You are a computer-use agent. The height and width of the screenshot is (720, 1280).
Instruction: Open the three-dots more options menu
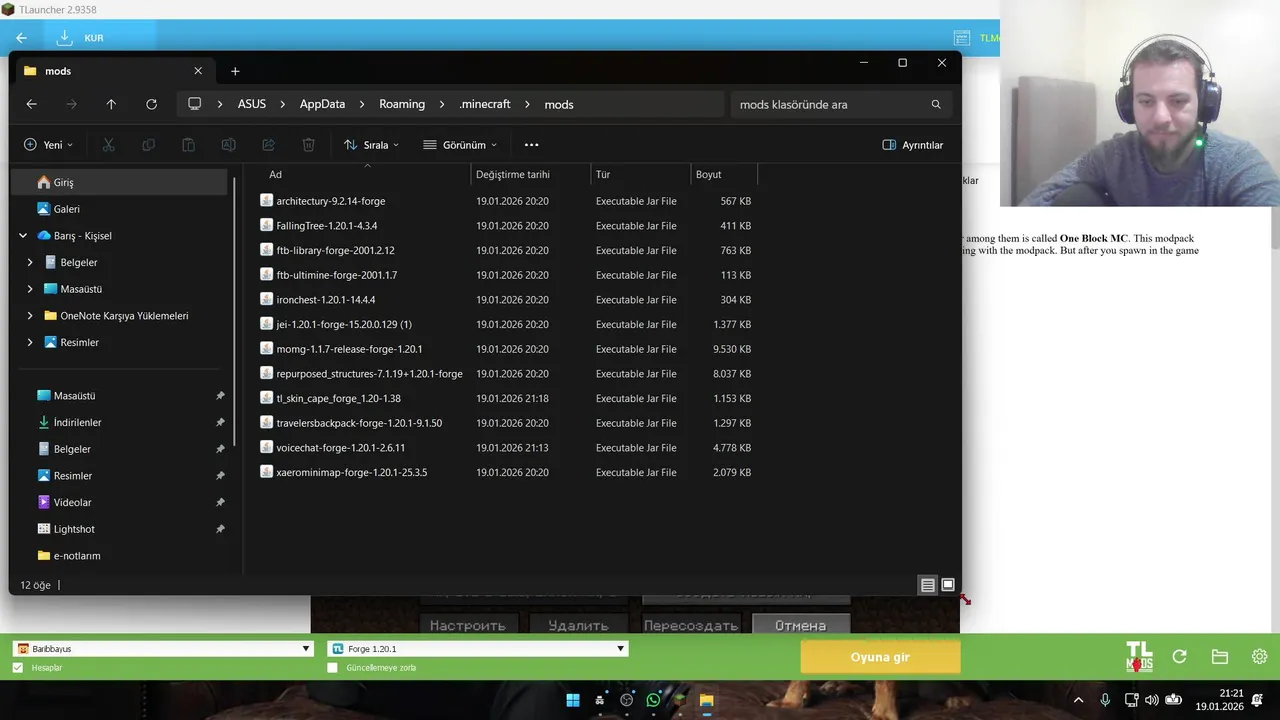[x=531, y=145]
